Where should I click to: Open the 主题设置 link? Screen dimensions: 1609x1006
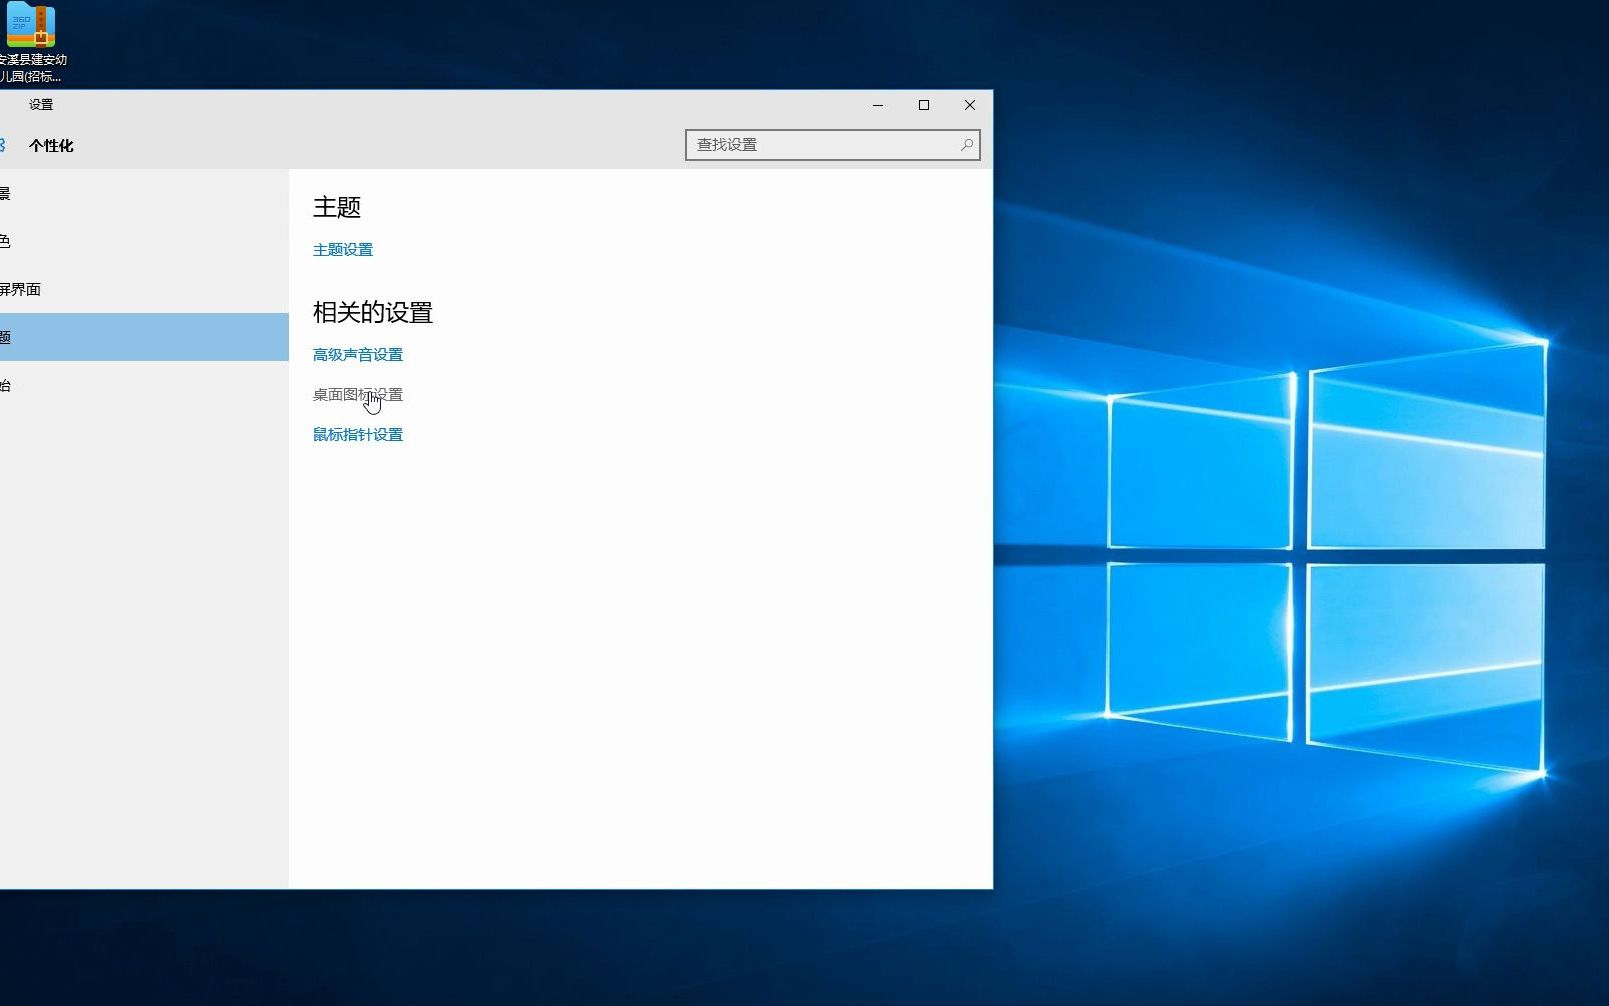(343, 250)
